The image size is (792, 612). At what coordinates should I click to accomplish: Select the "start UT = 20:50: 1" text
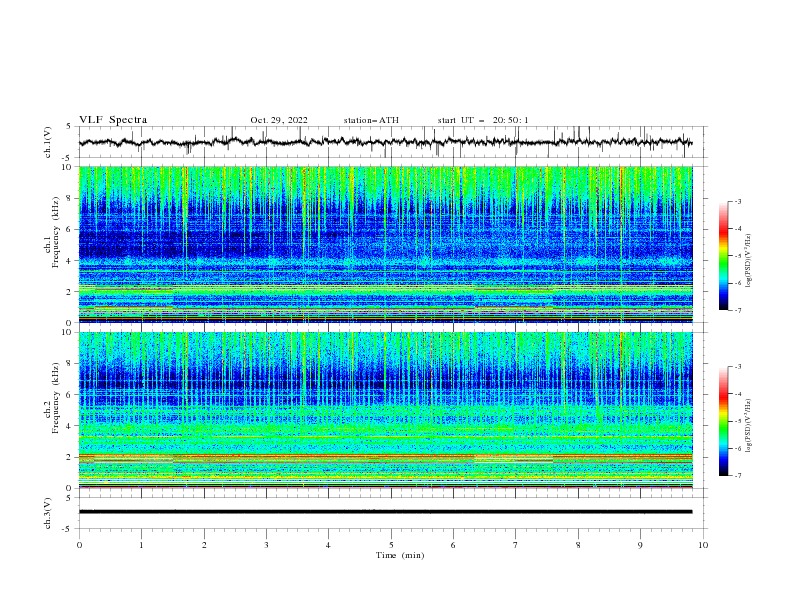coord(483,120)
